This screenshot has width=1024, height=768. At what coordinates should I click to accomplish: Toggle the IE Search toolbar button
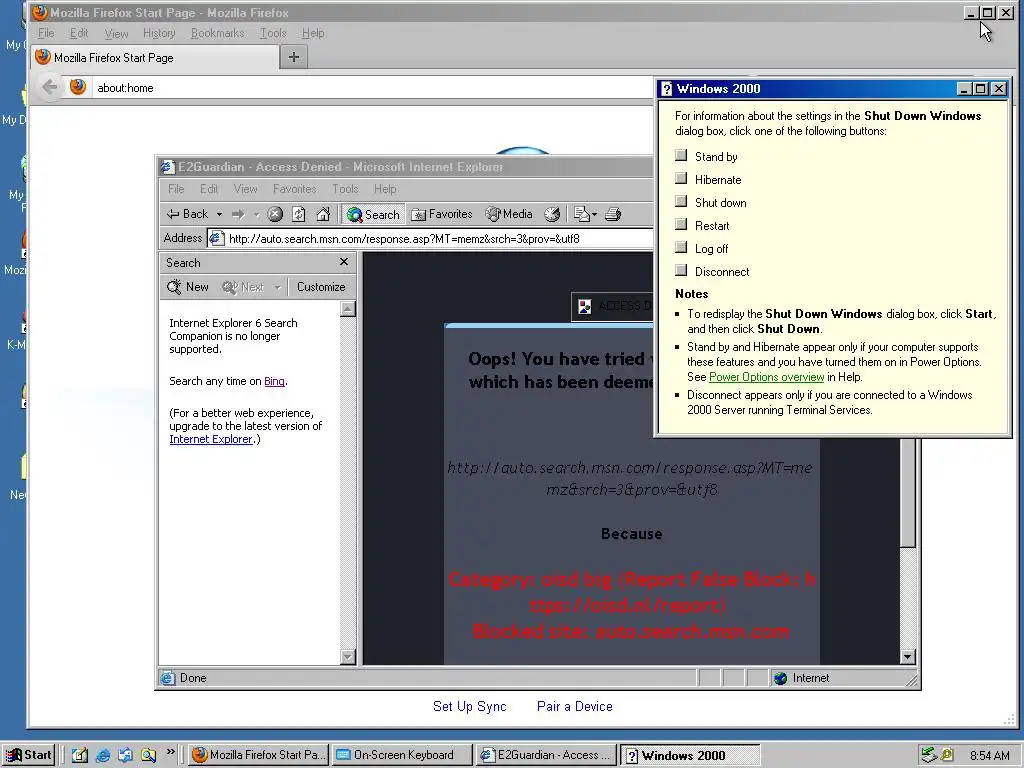374,214
